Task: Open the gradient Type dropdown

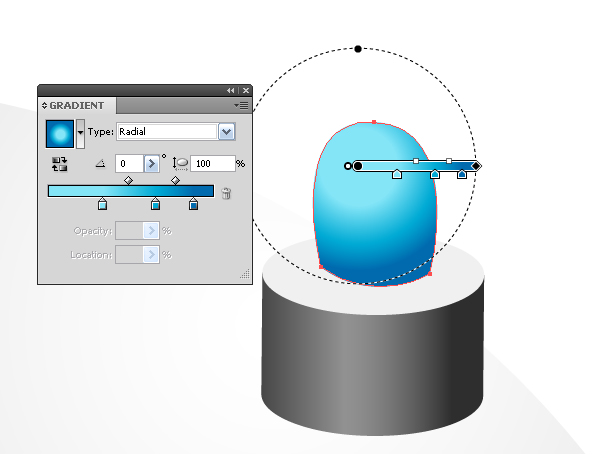Action: pos(227,132)
